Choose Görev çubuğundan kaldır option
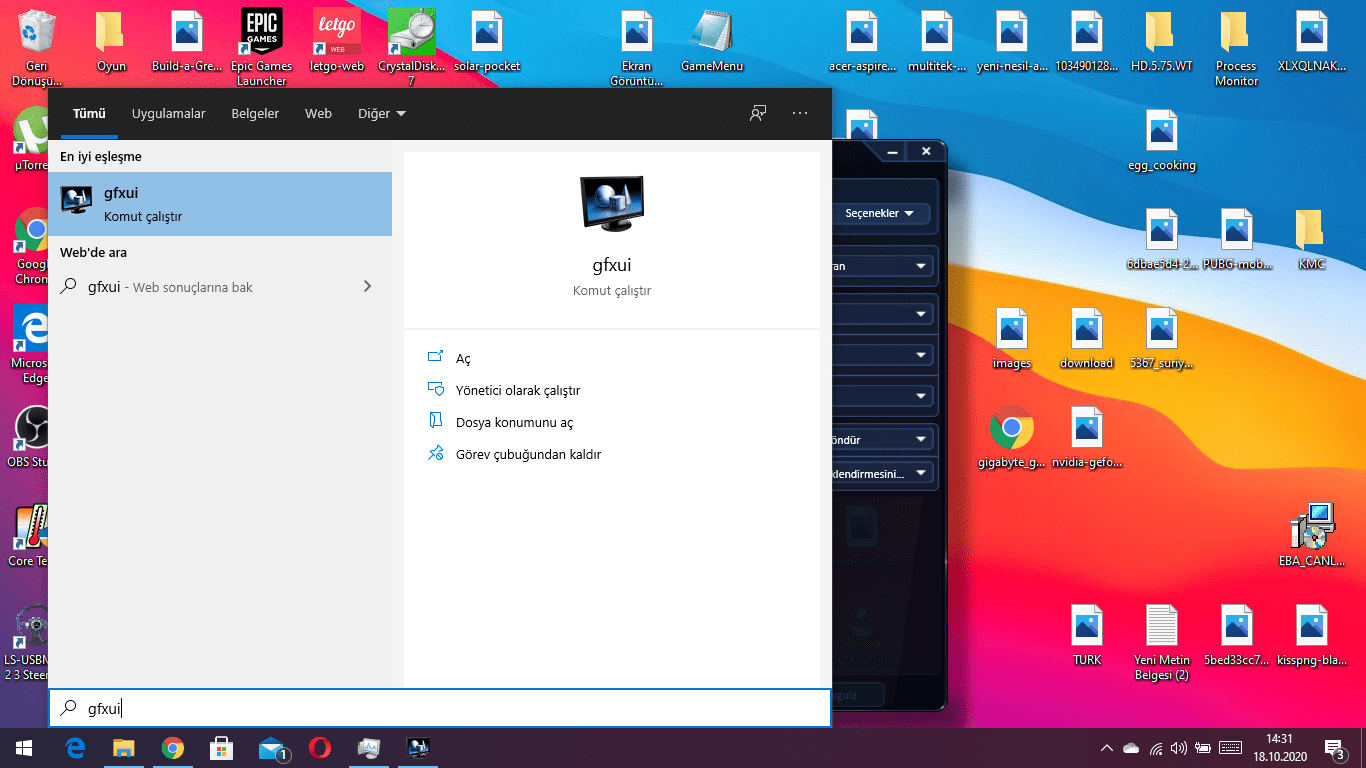 [x=528, y=454]
